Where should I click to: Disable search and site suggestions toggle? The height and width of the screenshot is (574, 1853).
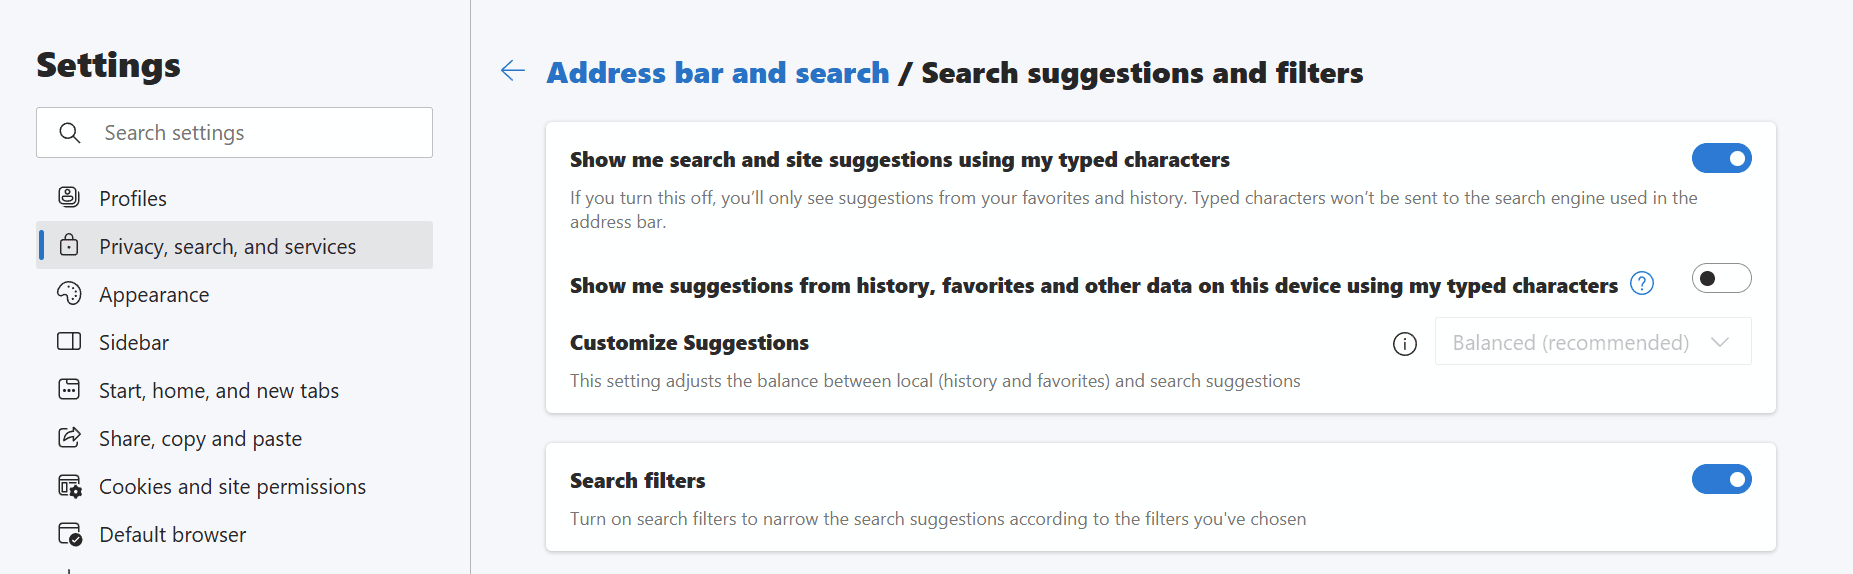[x=1721, y=158]
